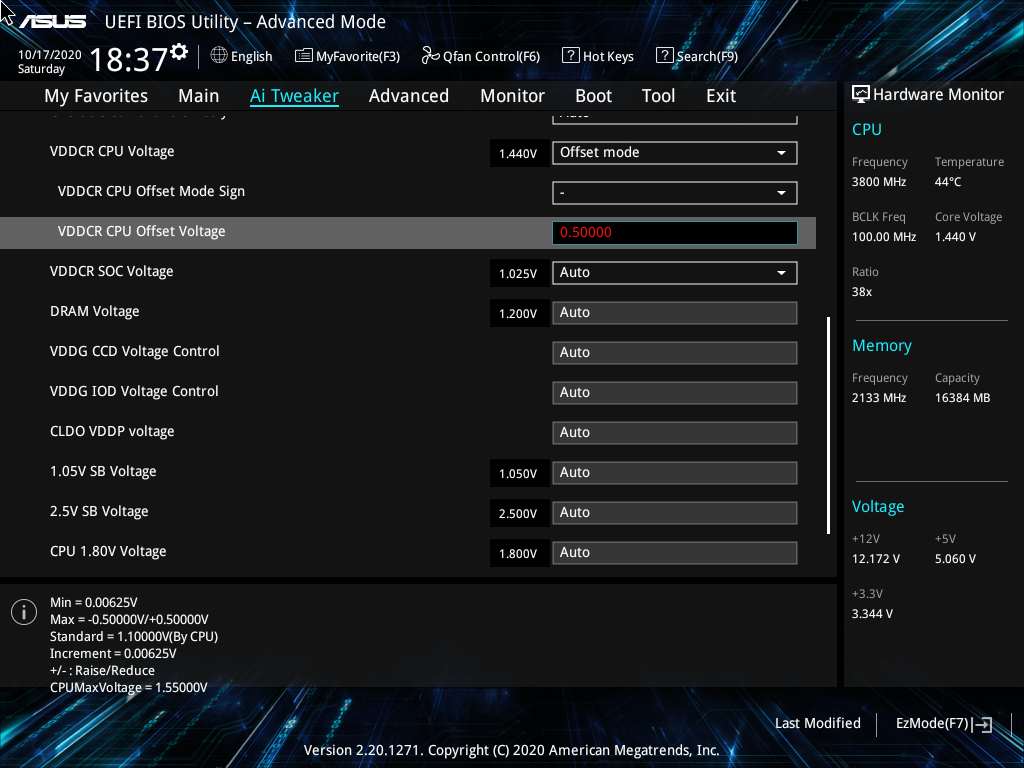Click the 38x Ratio value
The image size is (1024, 768).
tap(862, 293)
